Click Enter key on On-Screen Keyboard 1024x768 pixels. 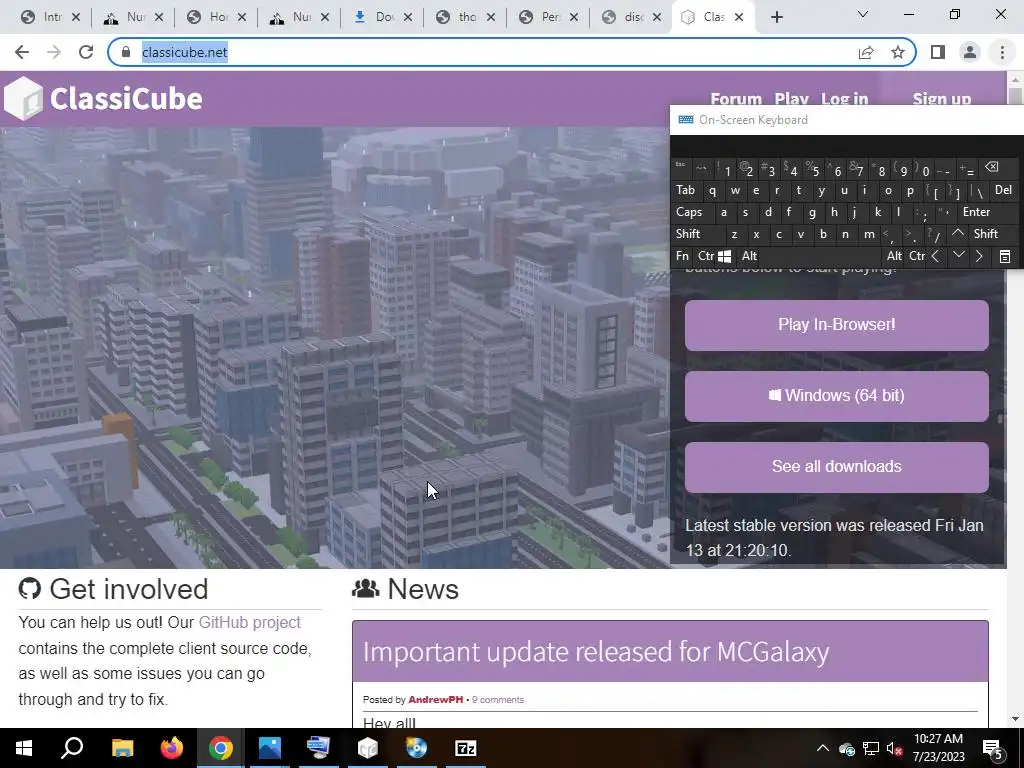[x=976, y=212]
